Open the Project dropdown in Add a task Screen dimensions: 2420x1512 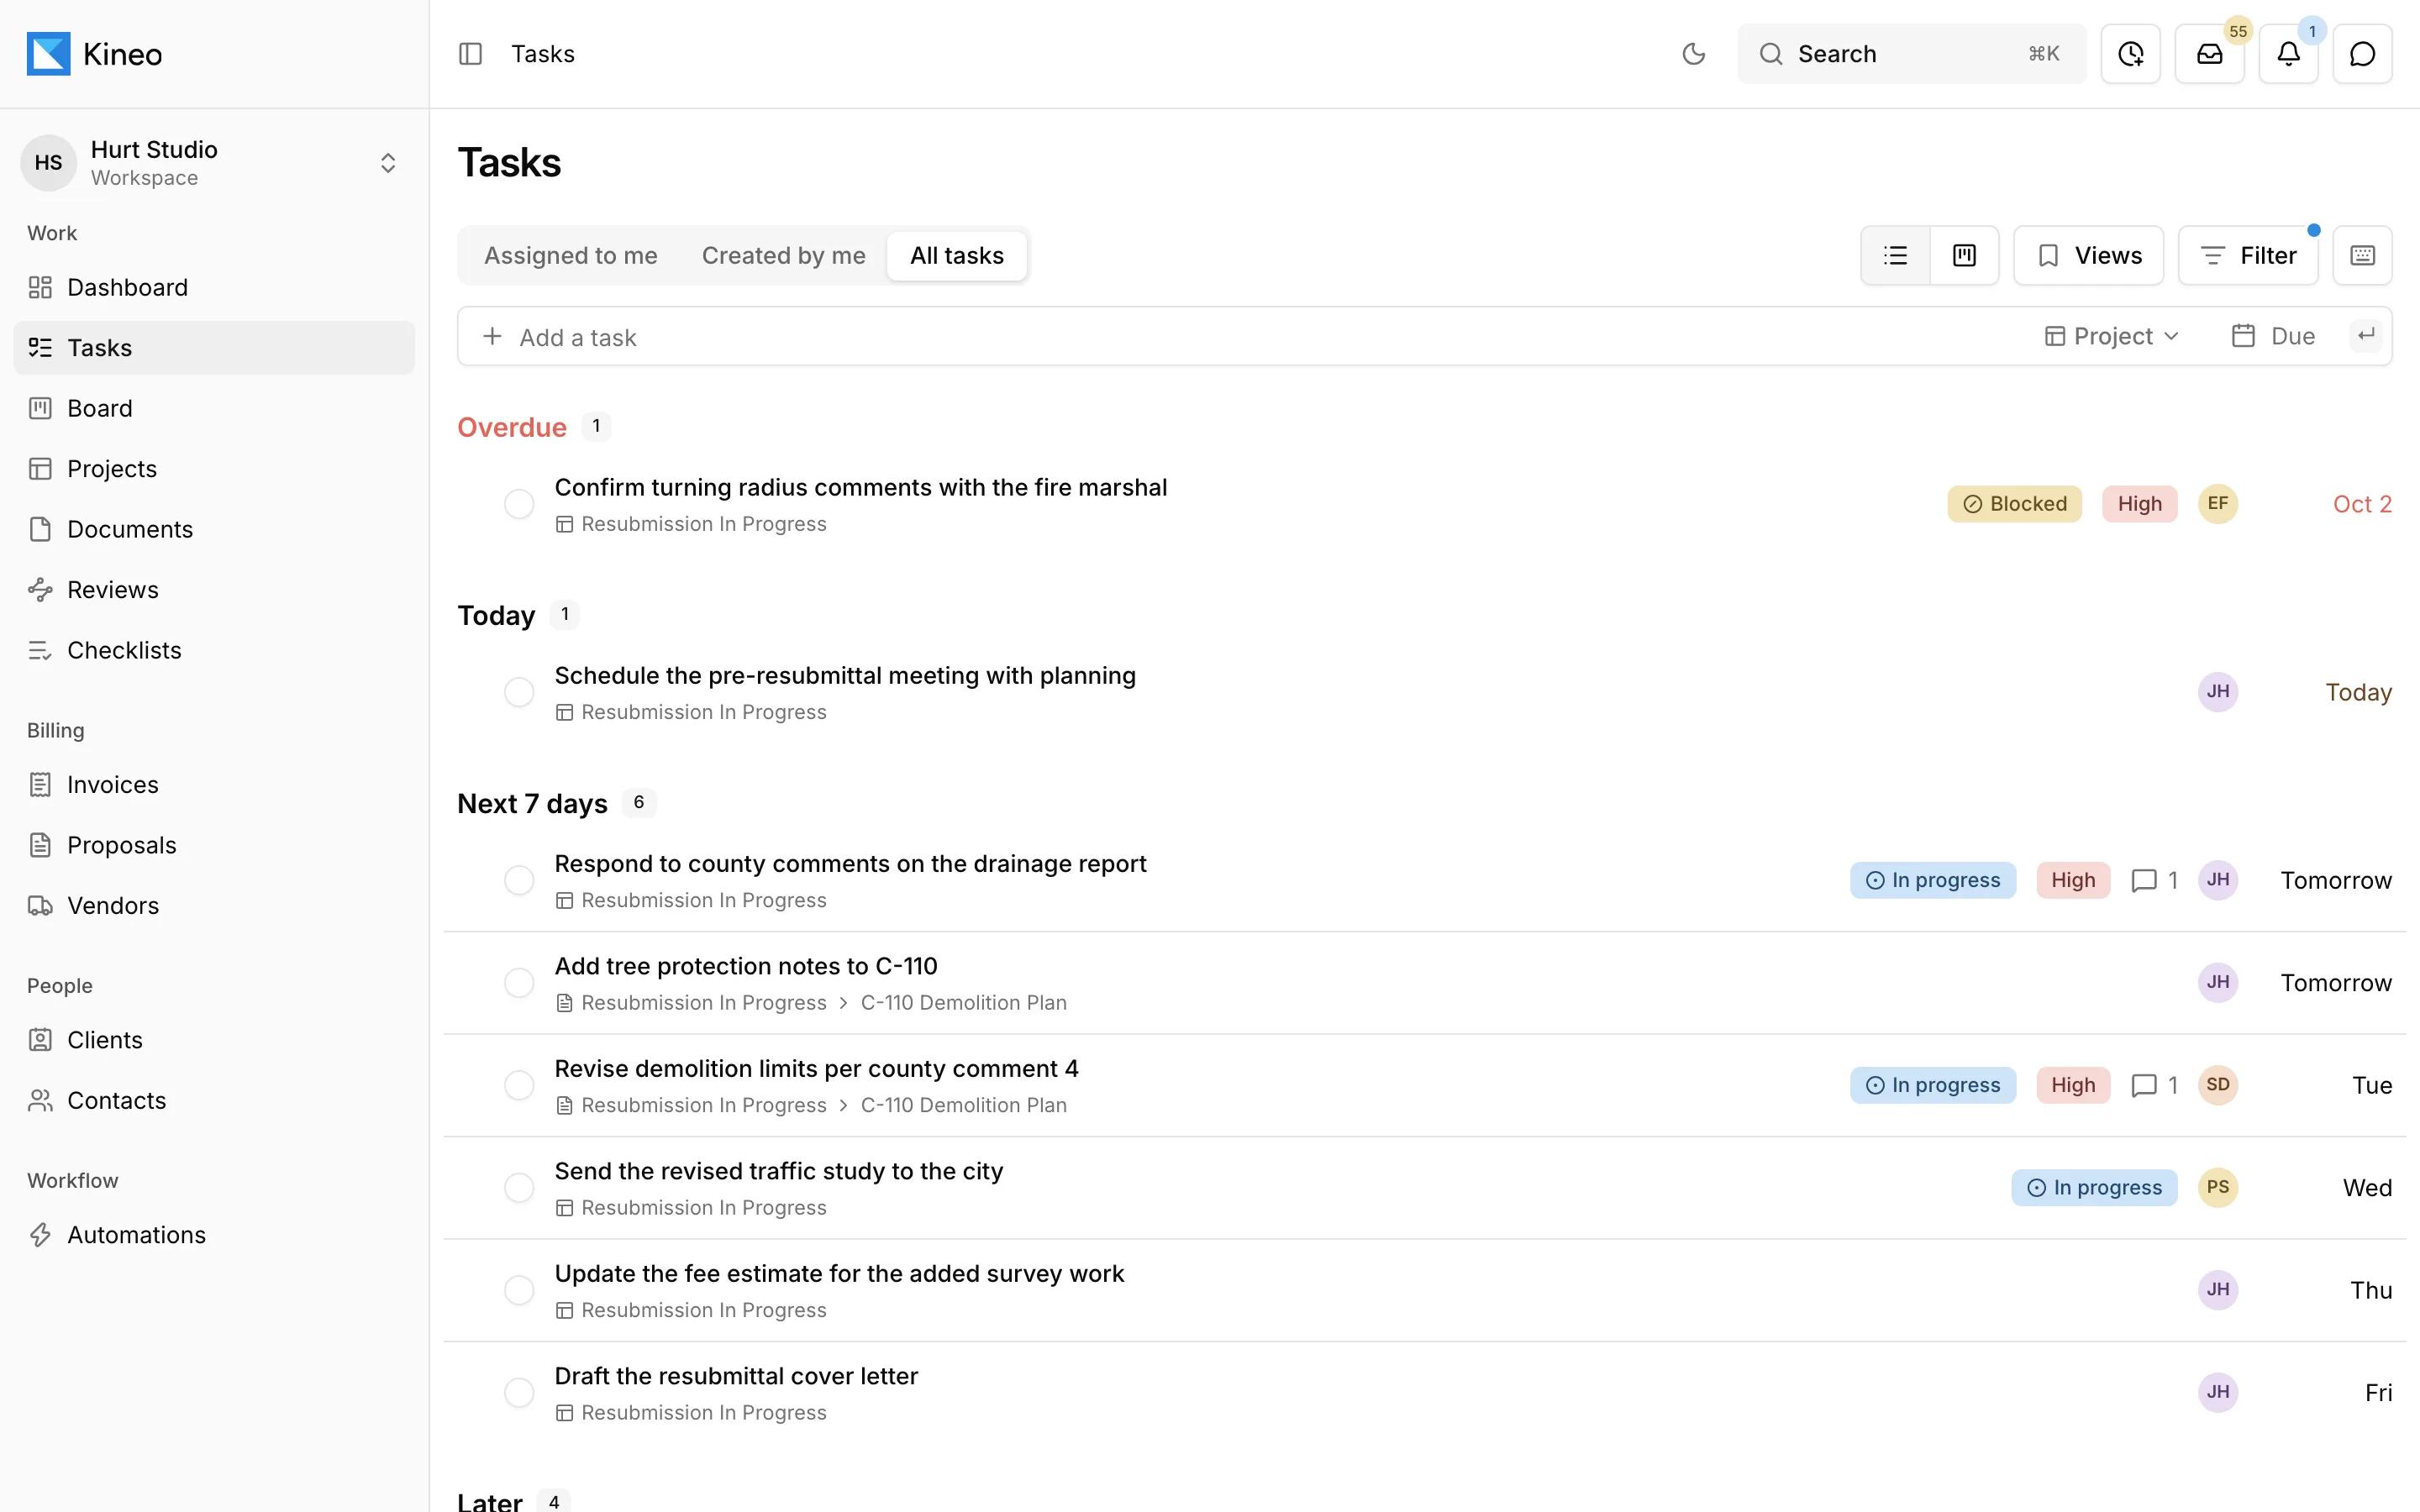tap(2111, 336)
